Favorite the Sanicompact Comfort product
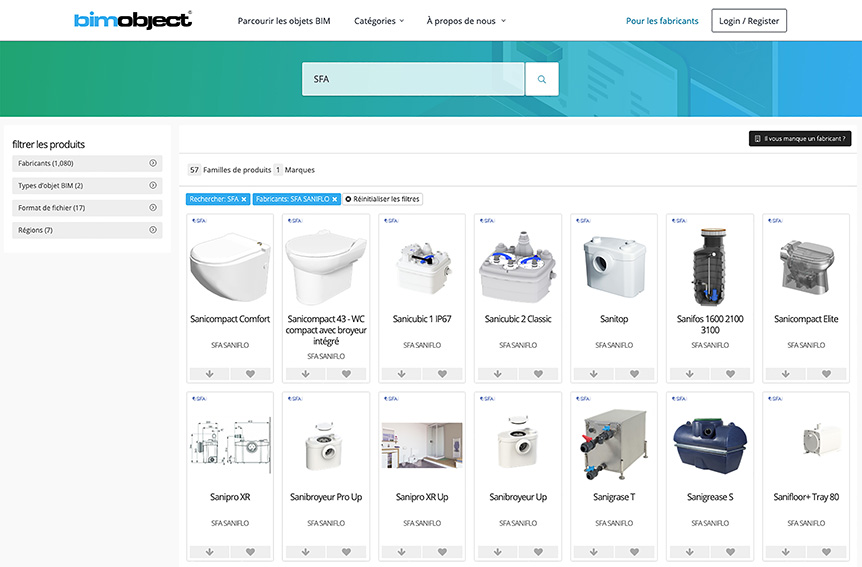 [250, 374]
